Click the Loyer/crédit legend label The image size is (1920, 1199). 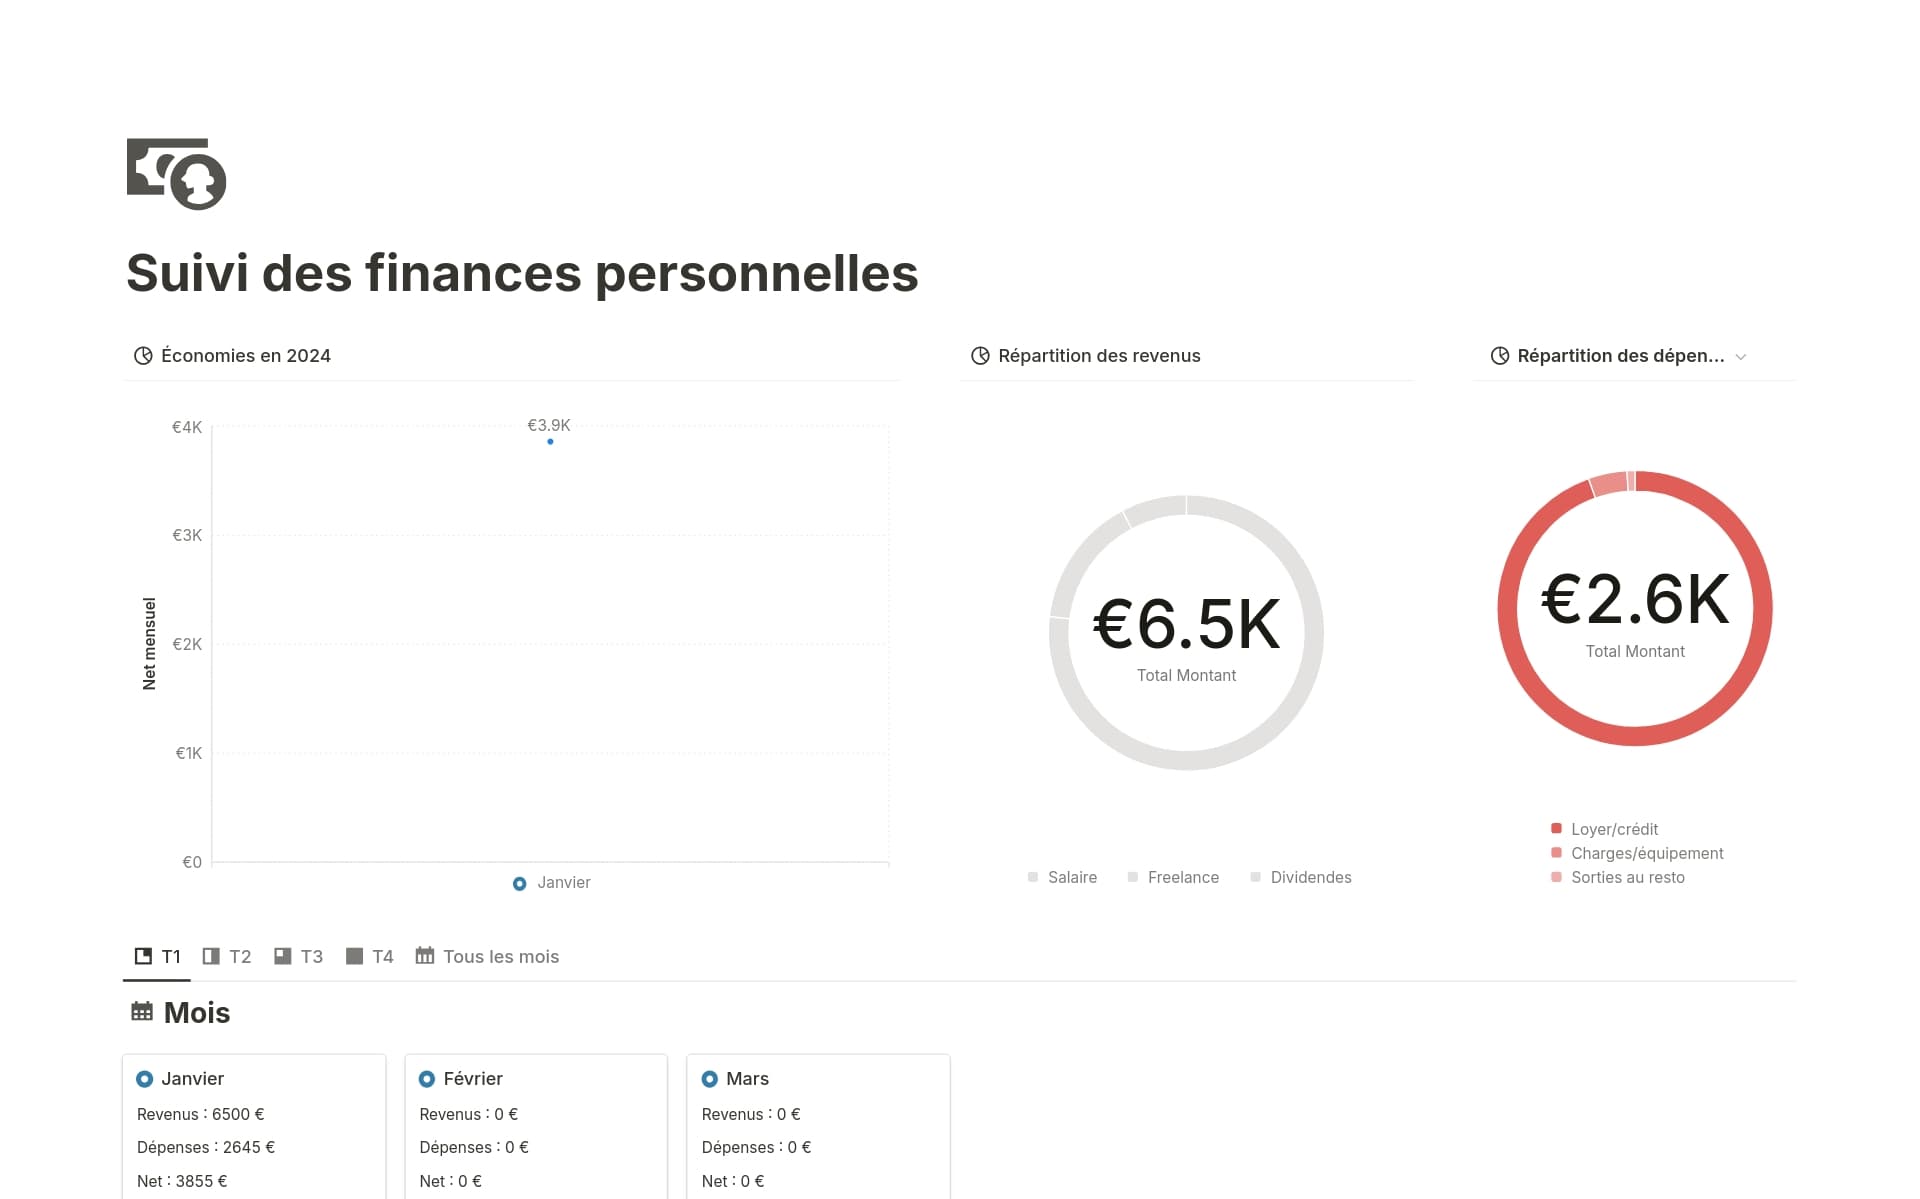(x=1614, y=829)
